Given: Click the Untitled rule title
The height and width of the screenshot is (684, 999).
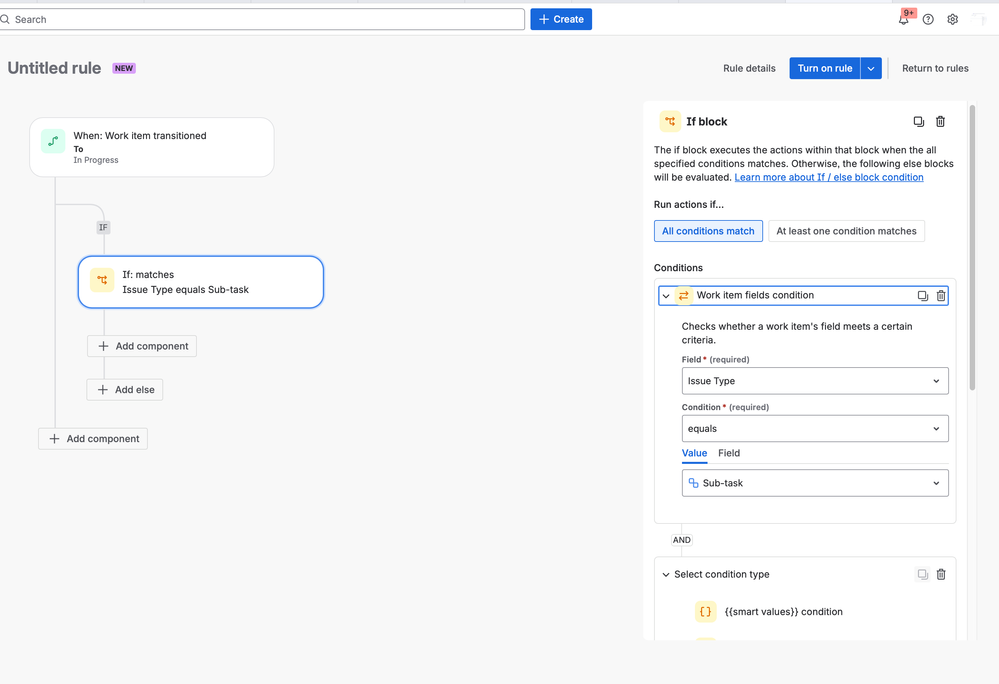Looking at the screenshot, I should click(54, 68).
